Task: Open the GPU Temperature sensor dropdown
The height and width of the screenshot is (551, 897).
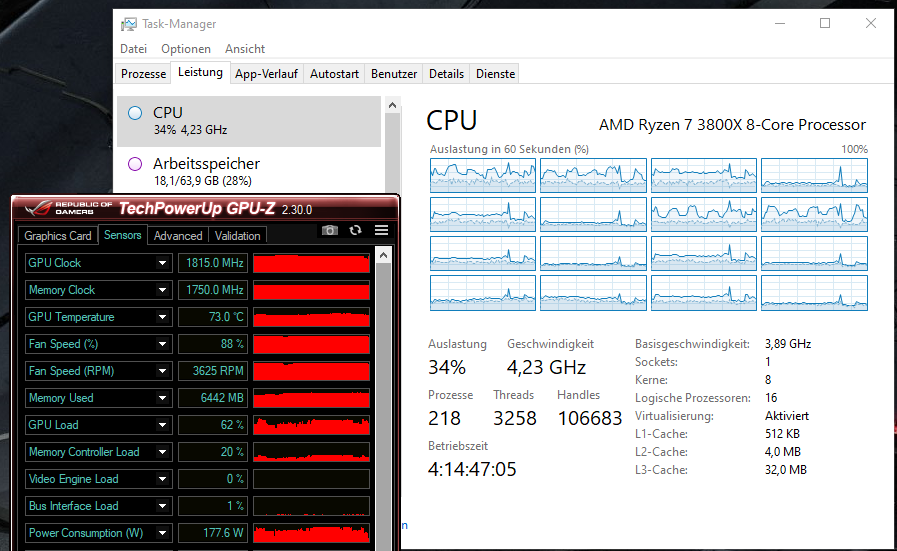Action: [162, 317]
